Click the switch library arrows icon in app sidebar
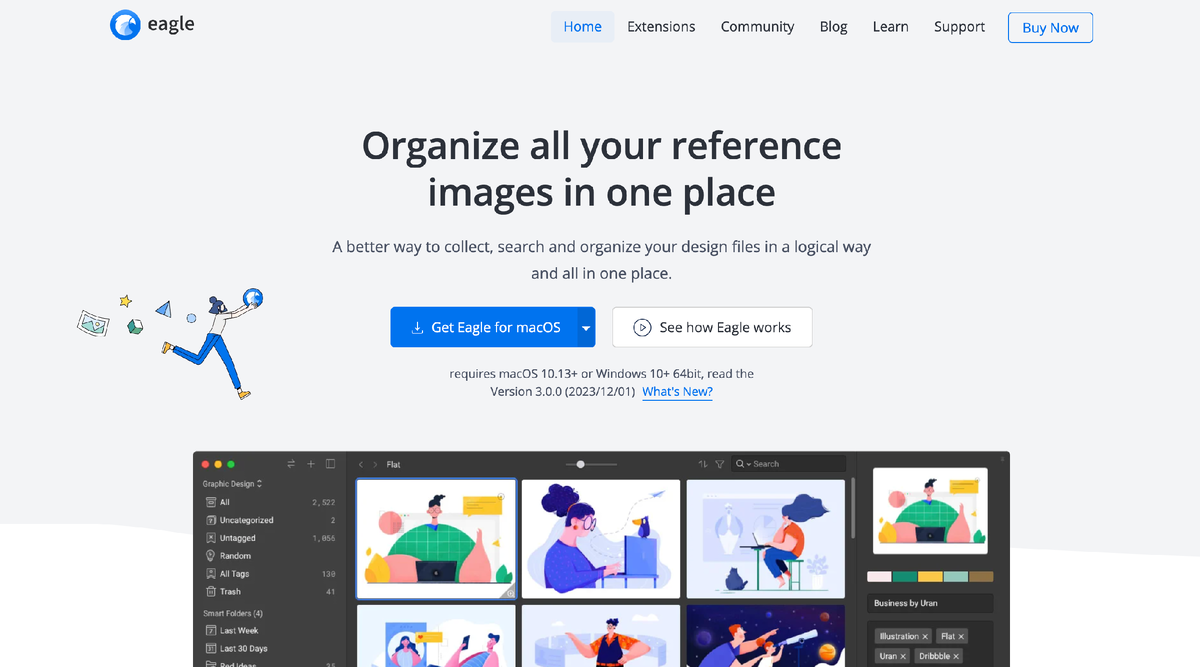Image resolution: width=1200 pixels, height=667 pixels. [x=291, y=464]
